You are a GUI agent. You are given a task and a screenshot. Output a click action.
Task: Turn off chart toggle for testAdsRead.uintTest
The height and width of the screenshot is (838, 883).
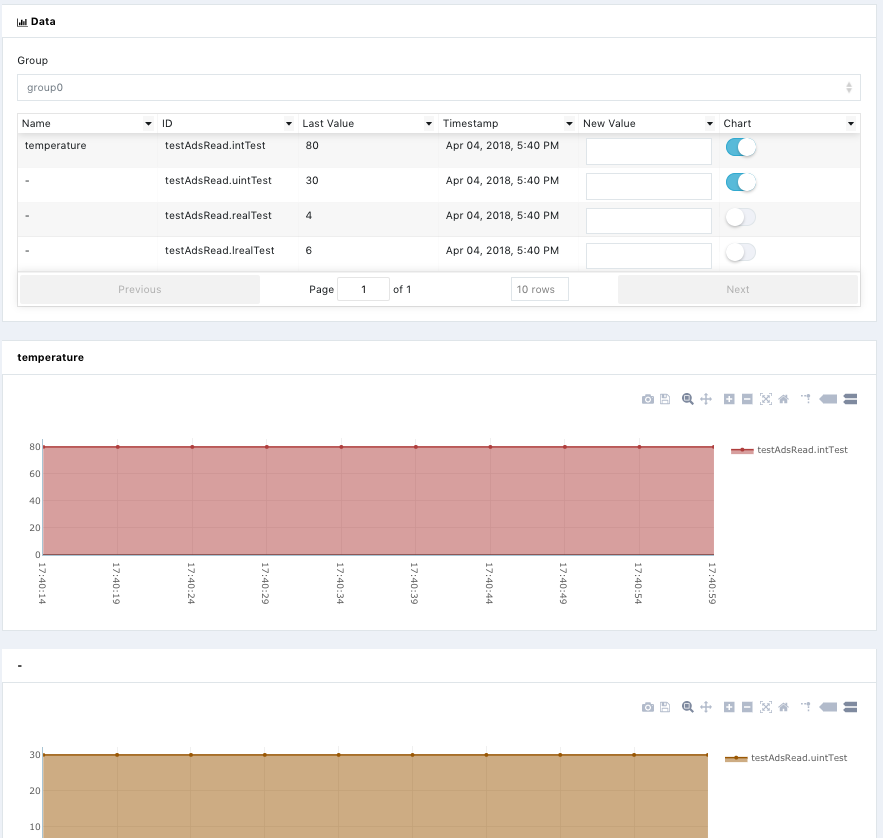pos(740,182)
